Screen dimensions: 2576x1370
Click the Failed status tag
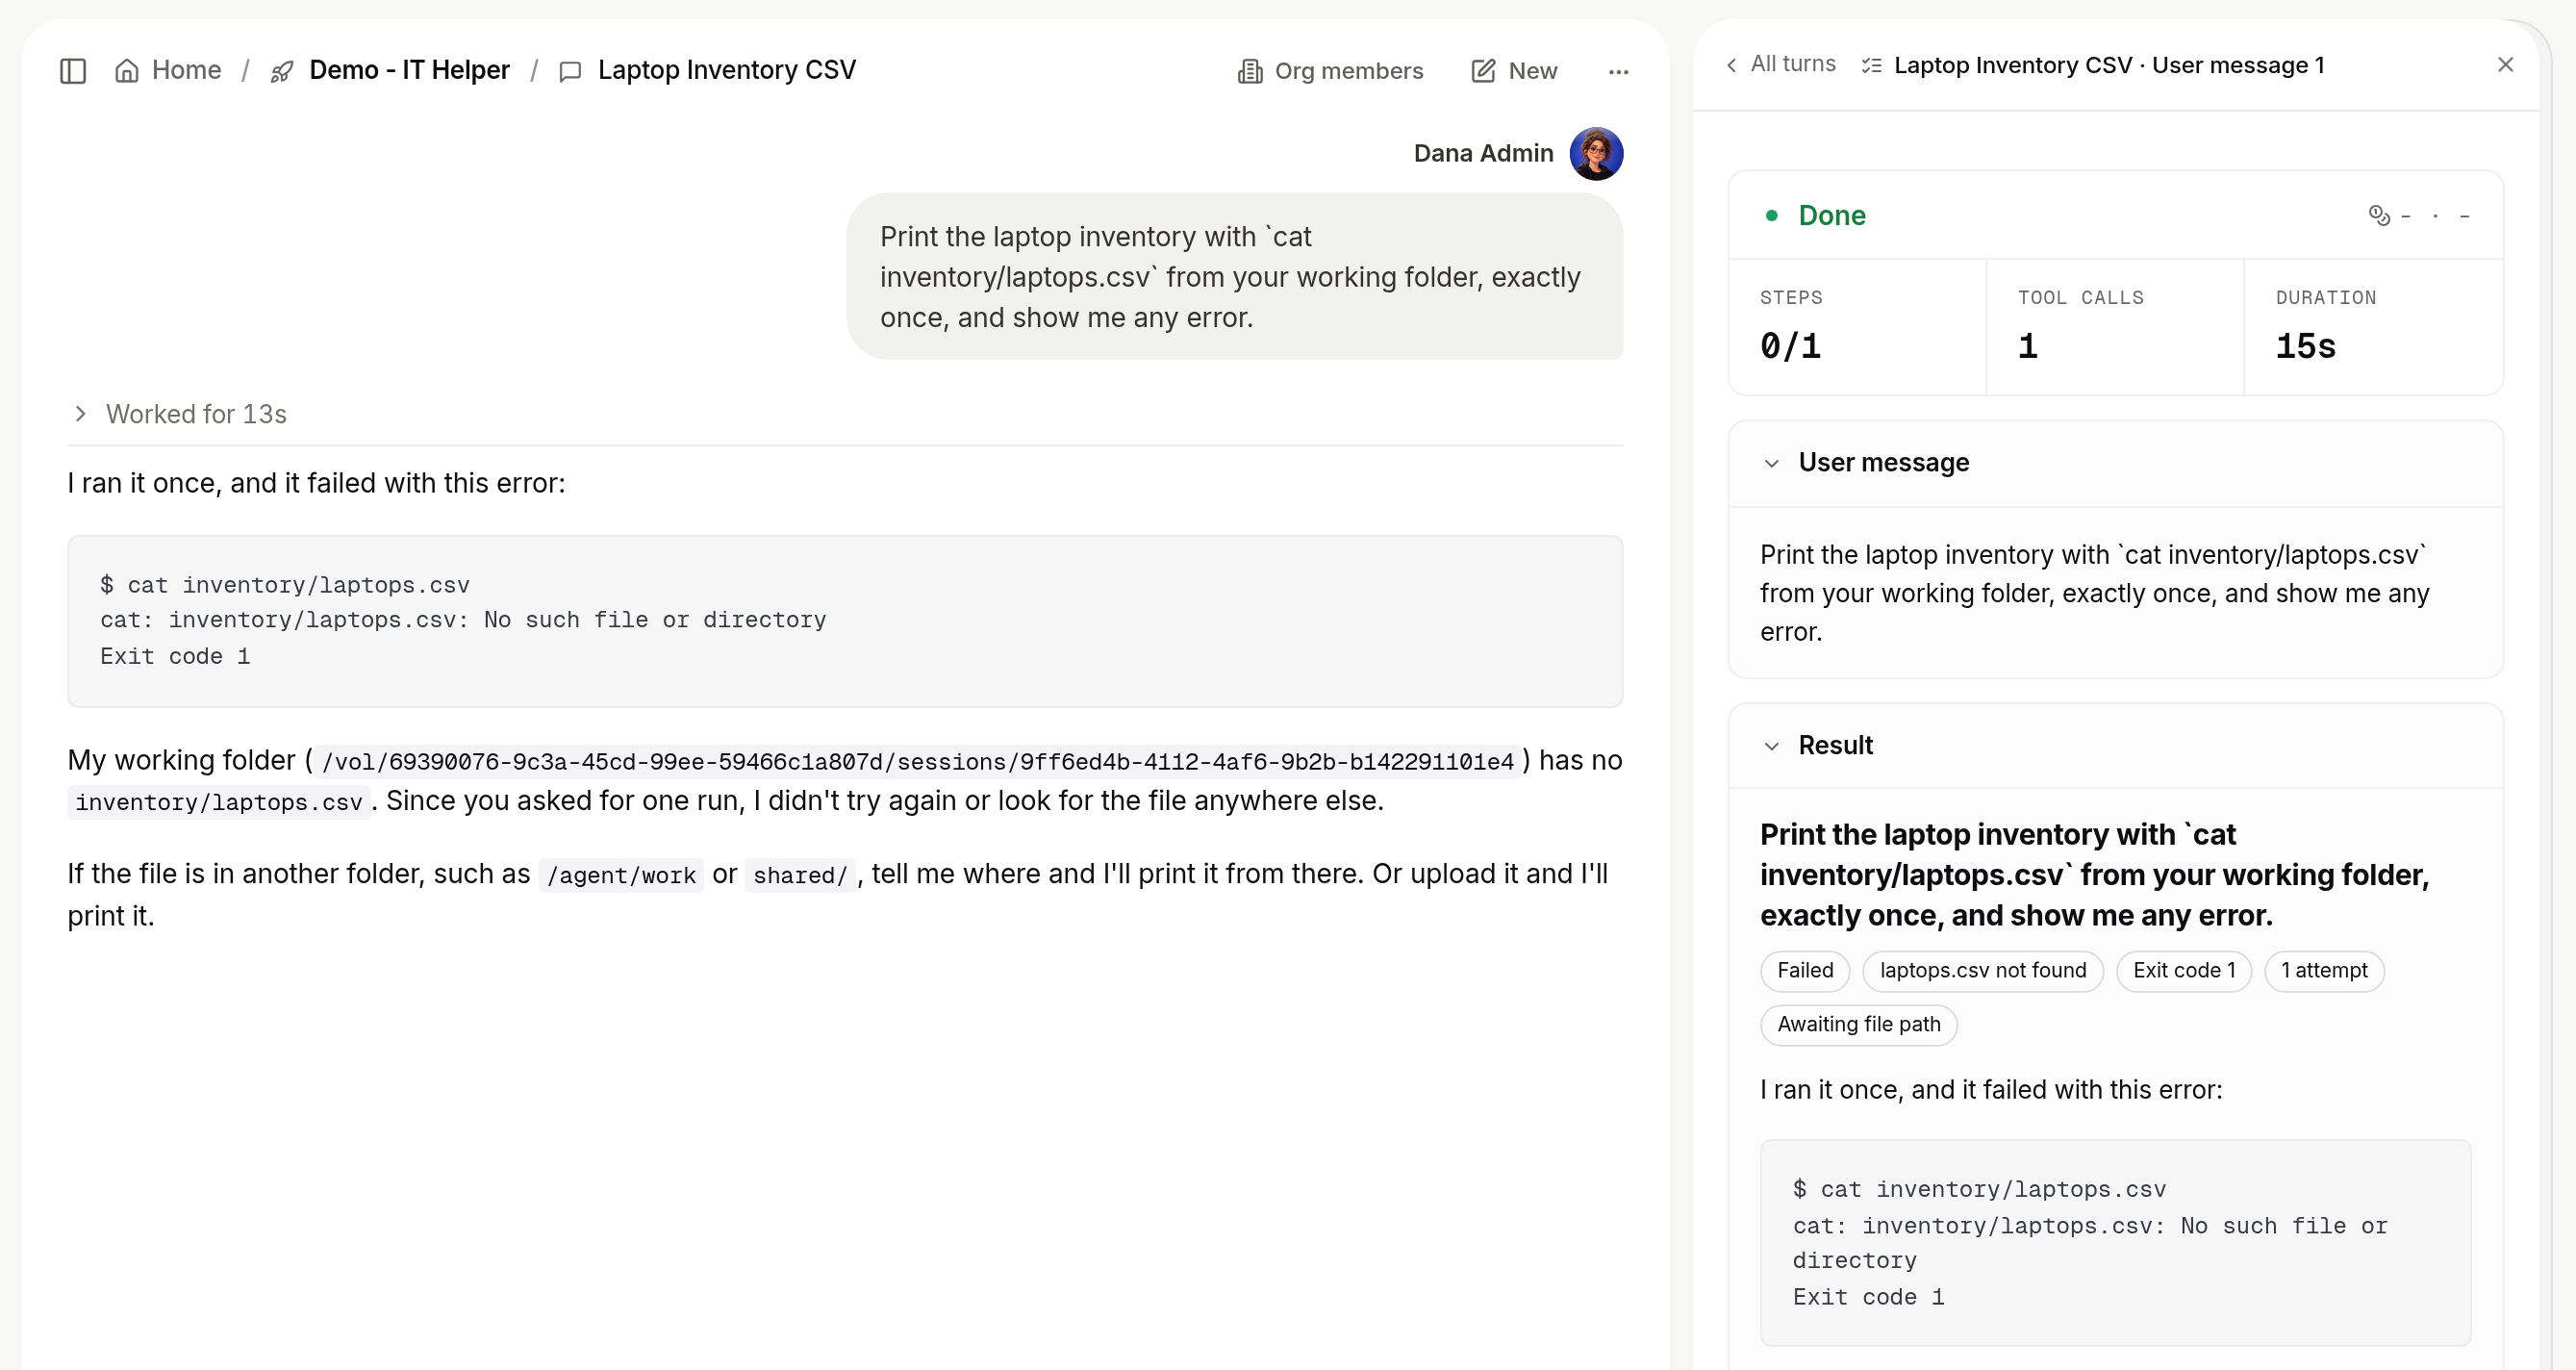[1805, 971]
